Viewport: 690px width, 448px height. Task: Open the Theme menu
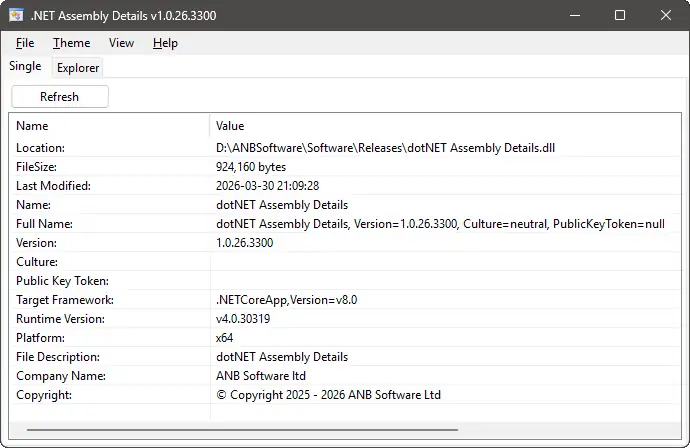tap(71, 43)
